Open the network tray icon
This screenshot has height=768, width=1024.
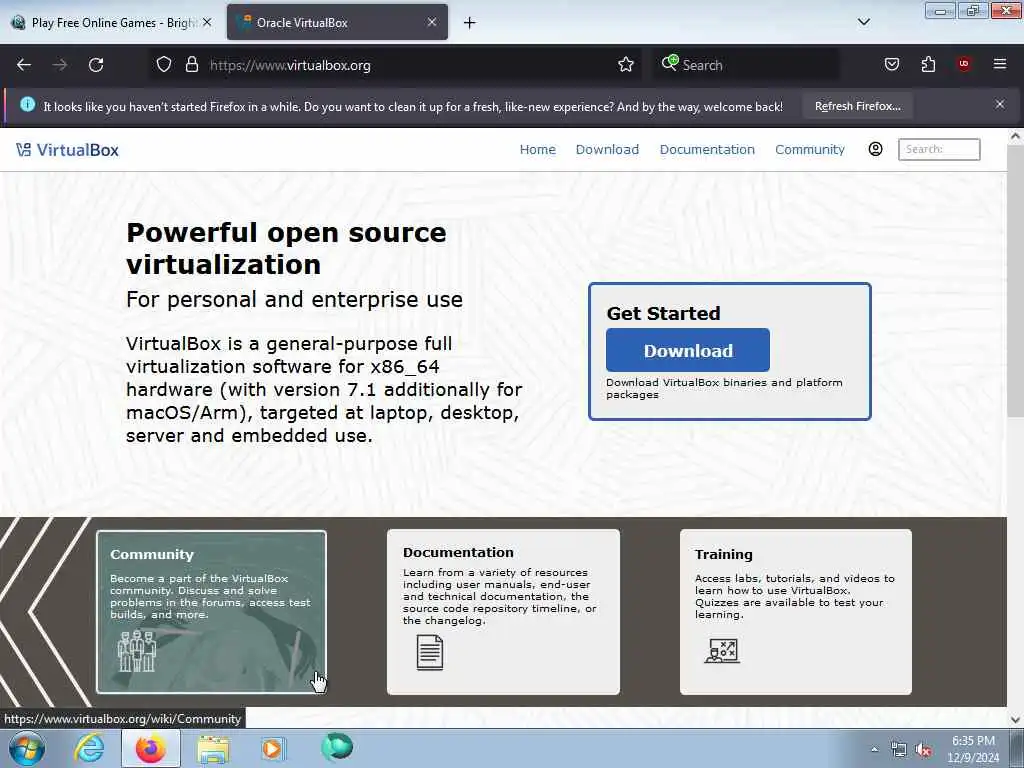pyautogui.click(x=899, y=750)
